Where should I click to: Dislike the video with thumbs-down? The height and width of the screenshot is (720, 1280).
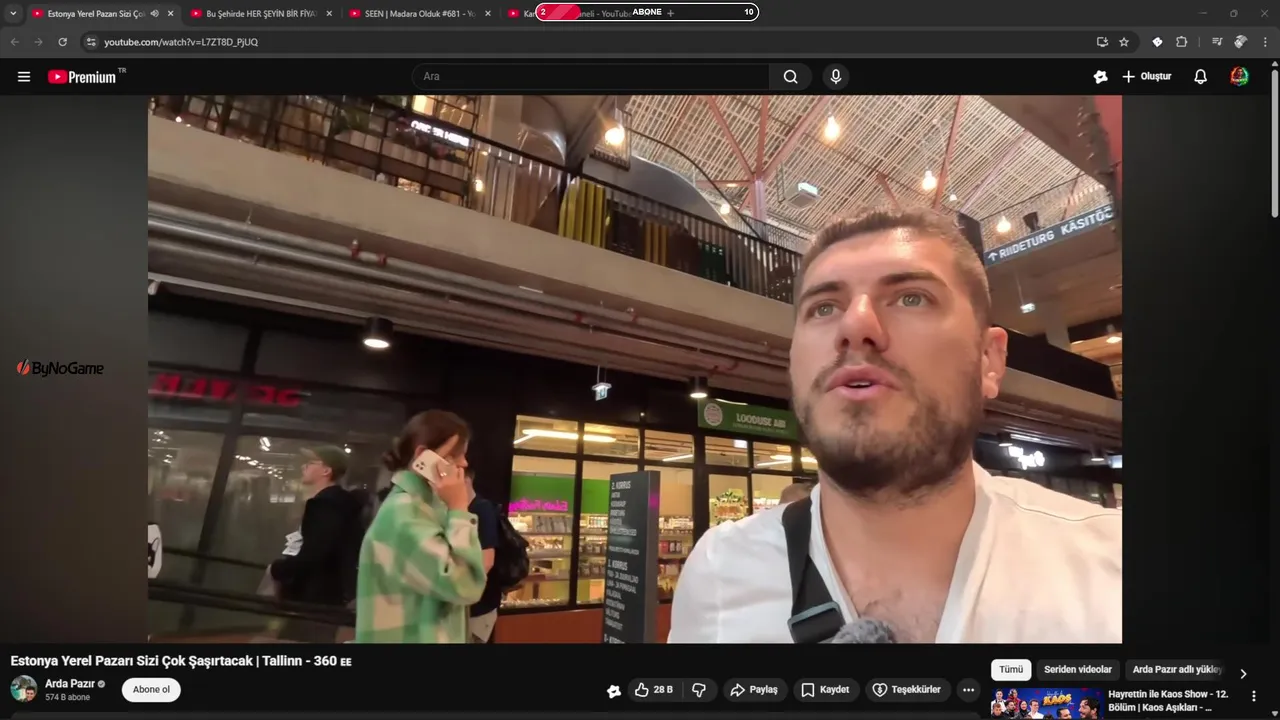click(699, 690)
